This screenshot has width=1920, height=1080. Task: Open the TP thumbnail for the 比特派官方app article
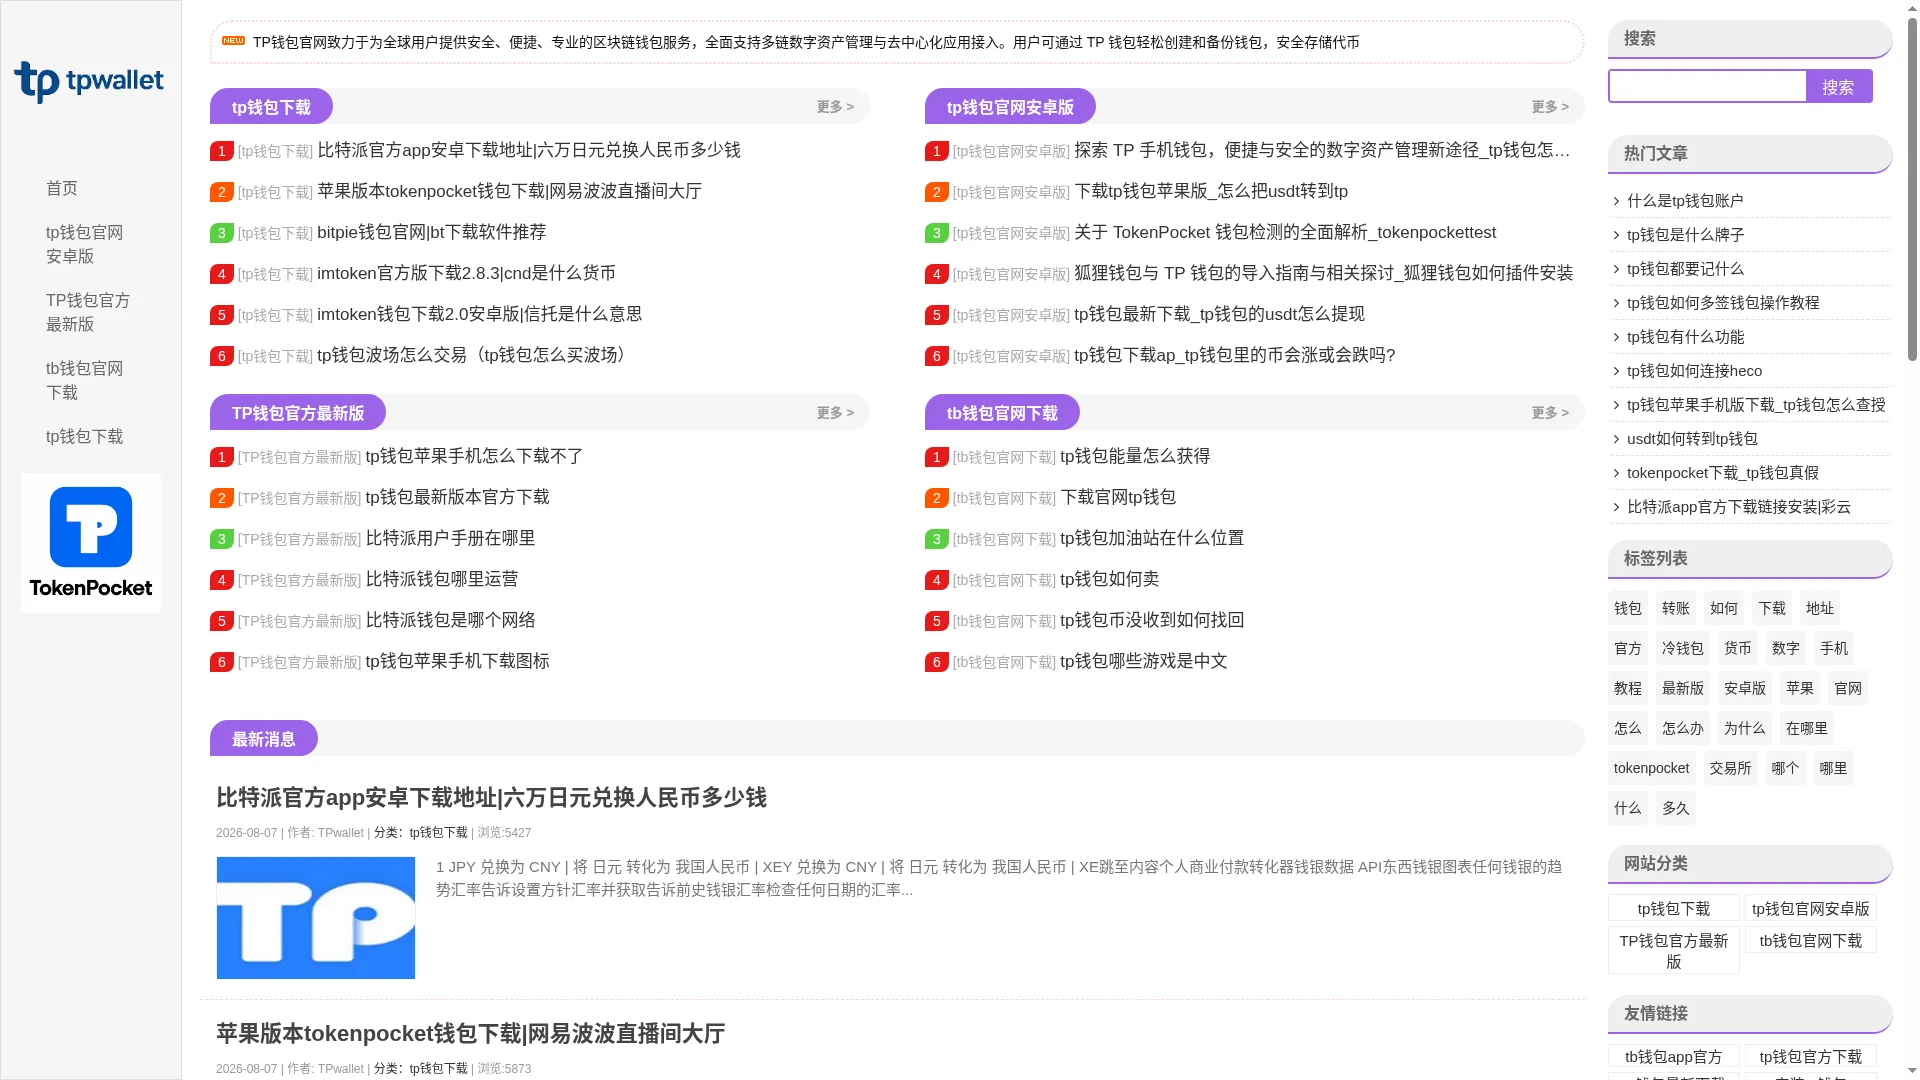click(x=316, y=917)
